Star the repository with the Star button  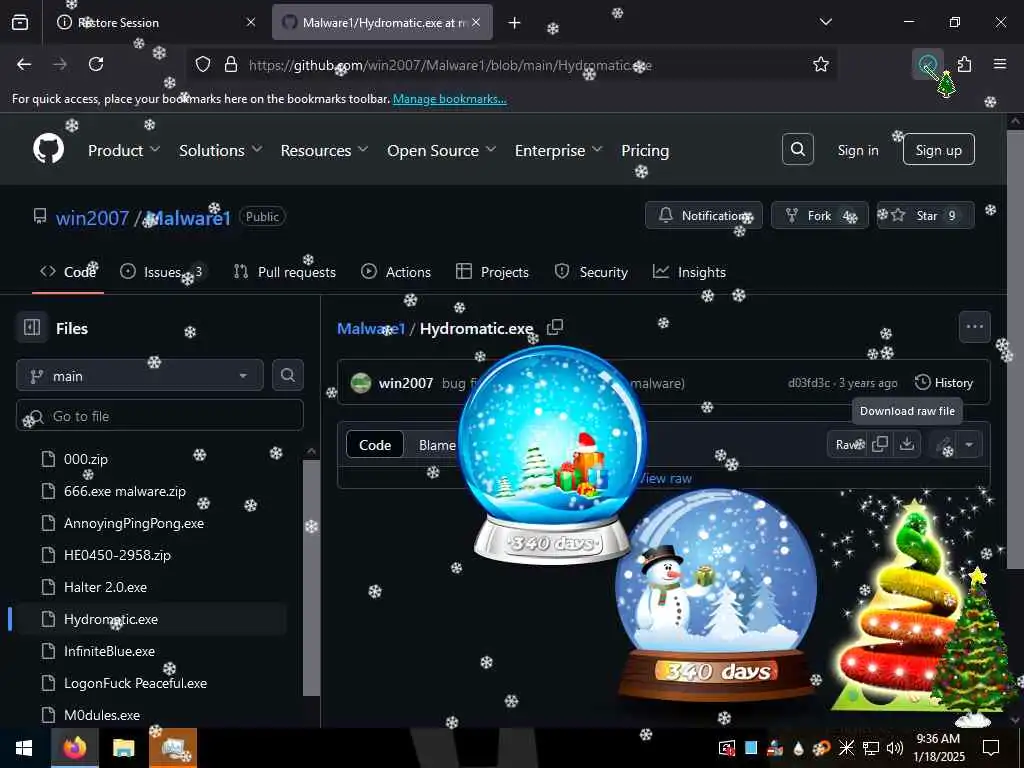coord(925,215)
